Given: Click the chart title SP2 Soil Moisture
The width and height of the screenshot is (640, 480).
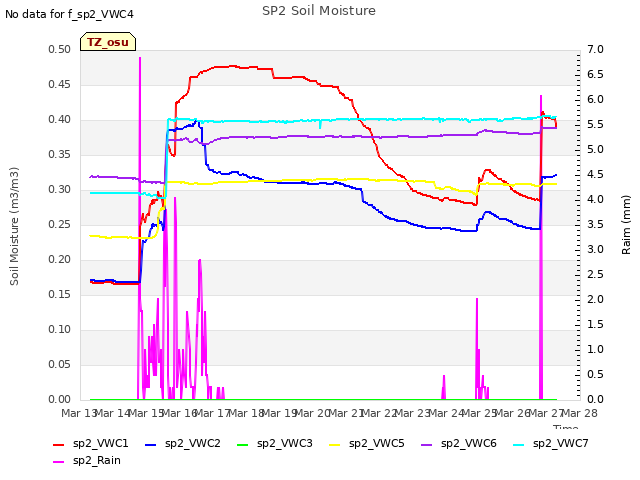Looking at the screenshot, I should pos(319,11).
